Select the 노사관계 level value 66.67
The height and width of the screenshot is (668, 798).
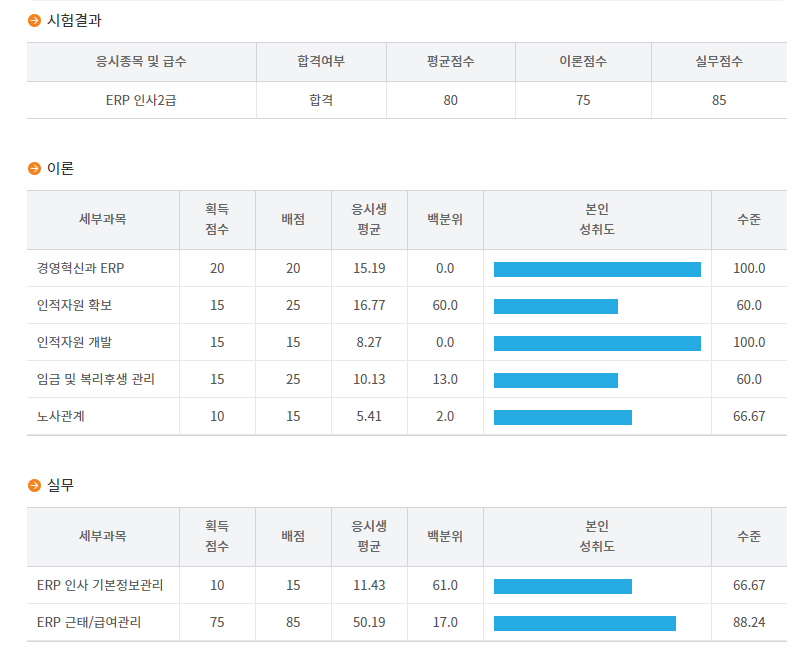tap(749, 416)
